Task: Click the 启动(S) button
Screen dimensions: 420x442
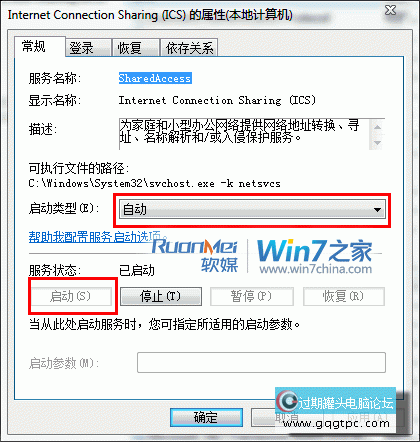Action: coord(71,296)
